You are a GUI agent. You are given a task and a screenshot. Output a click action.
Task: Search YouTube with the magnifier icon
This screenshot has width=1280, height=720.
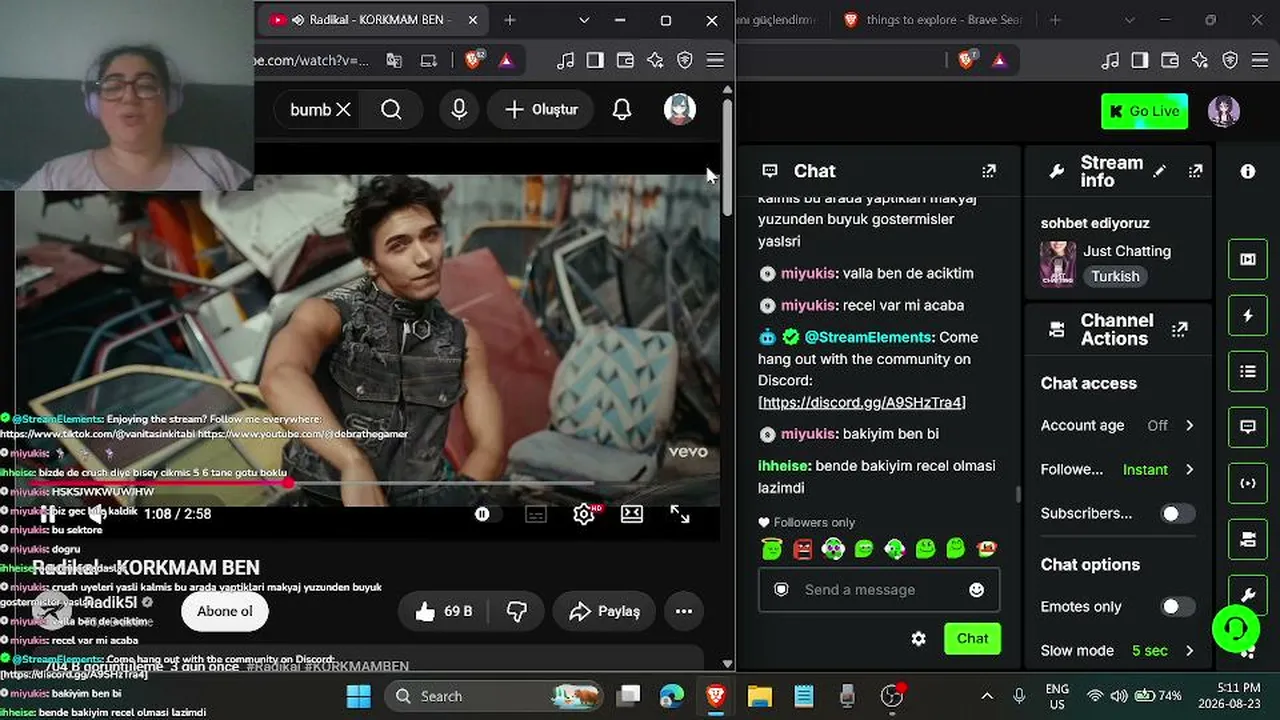tap(391, 110)
